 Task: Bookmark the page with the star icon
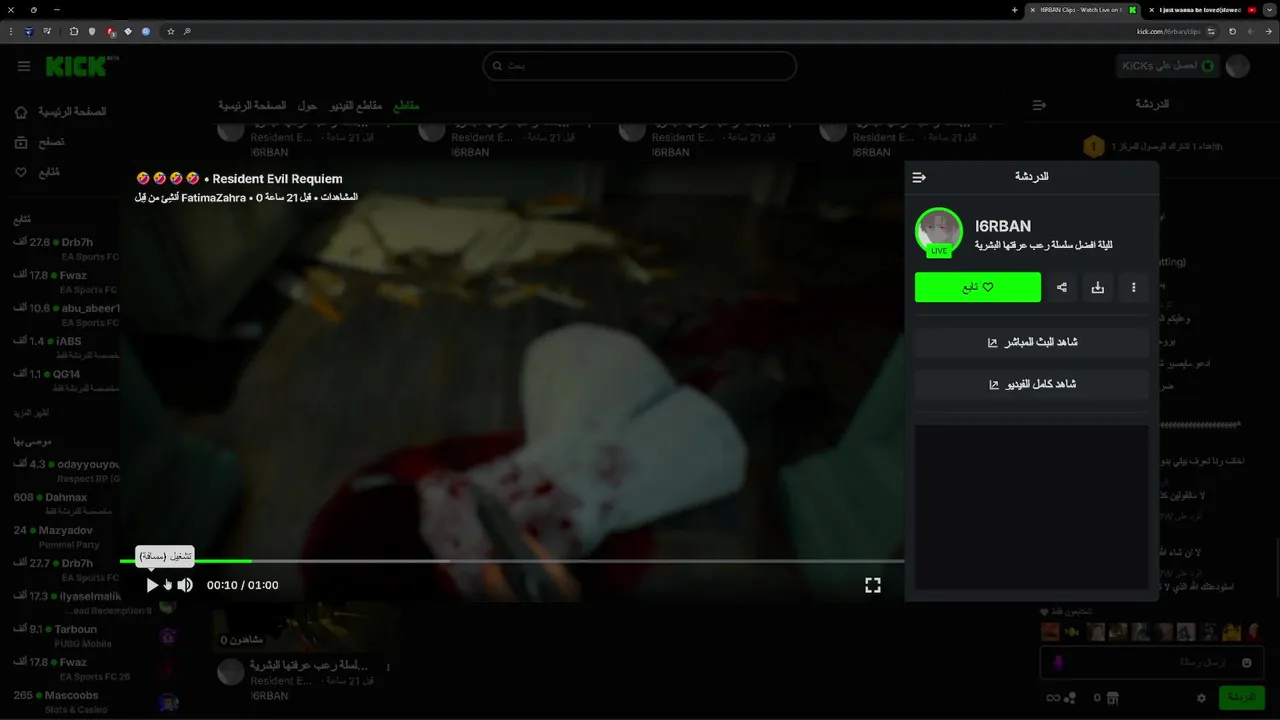click(171, 31)
